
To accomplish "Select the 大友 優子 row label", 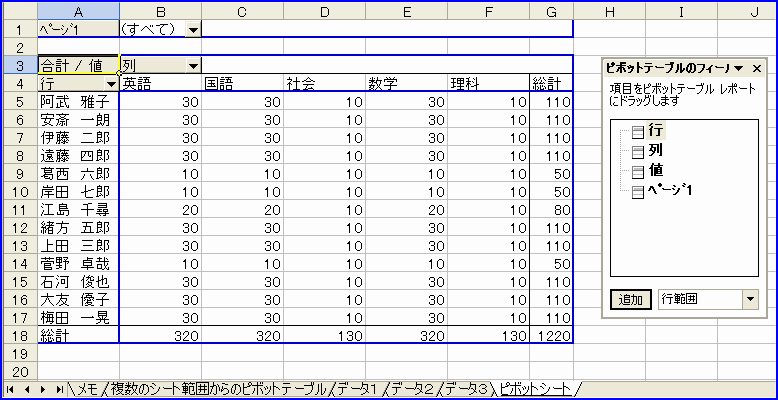I will pyautogui.click(x=78, y=300).
